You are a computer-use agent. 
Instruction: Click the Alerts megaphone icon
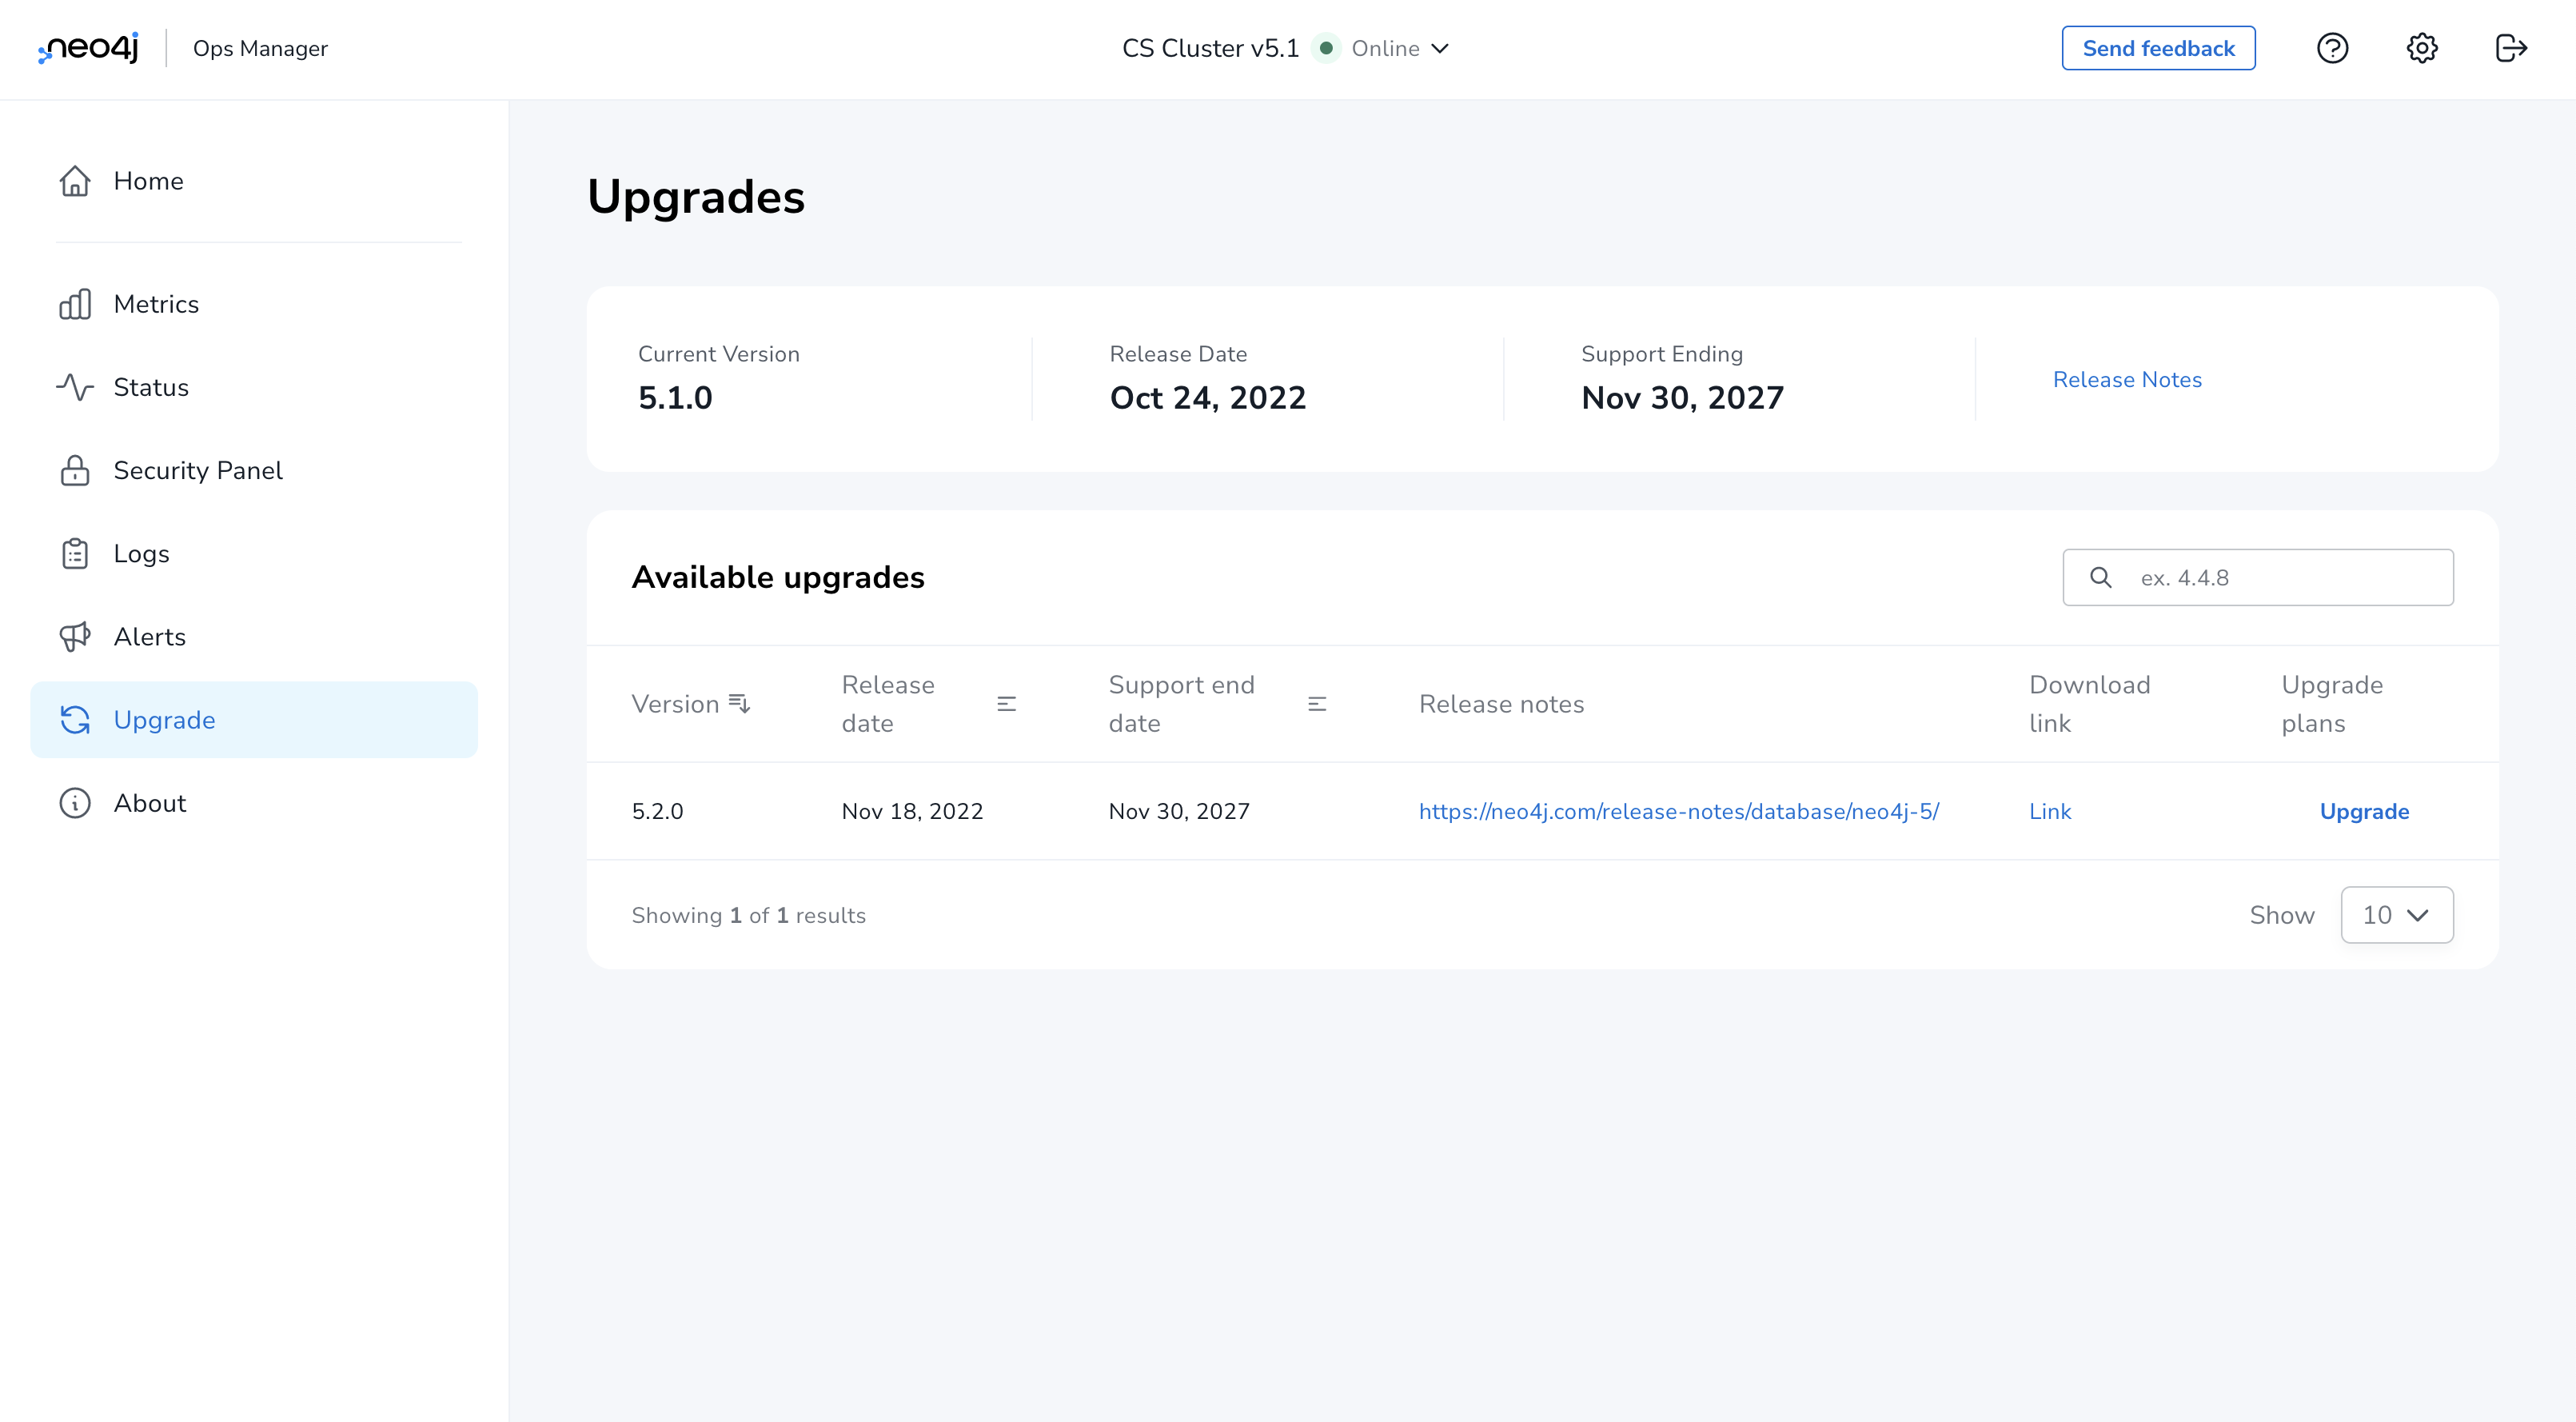(x=75, y=636)
